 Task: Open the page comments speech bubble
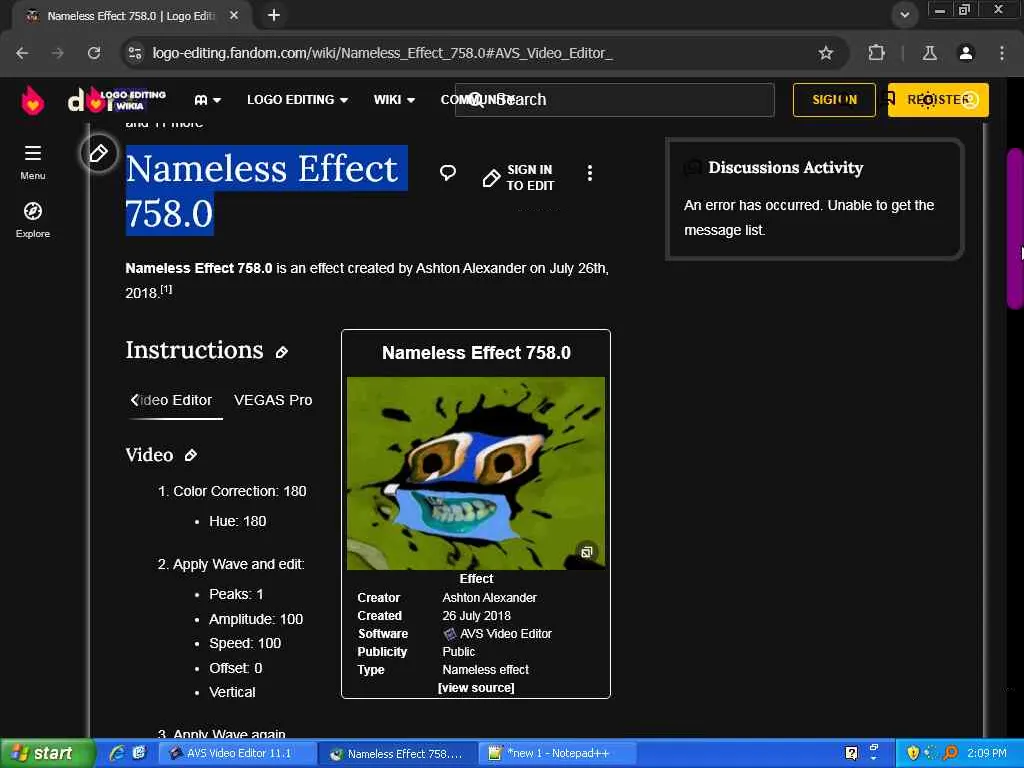pyautogui.click(x=448, y=172)
